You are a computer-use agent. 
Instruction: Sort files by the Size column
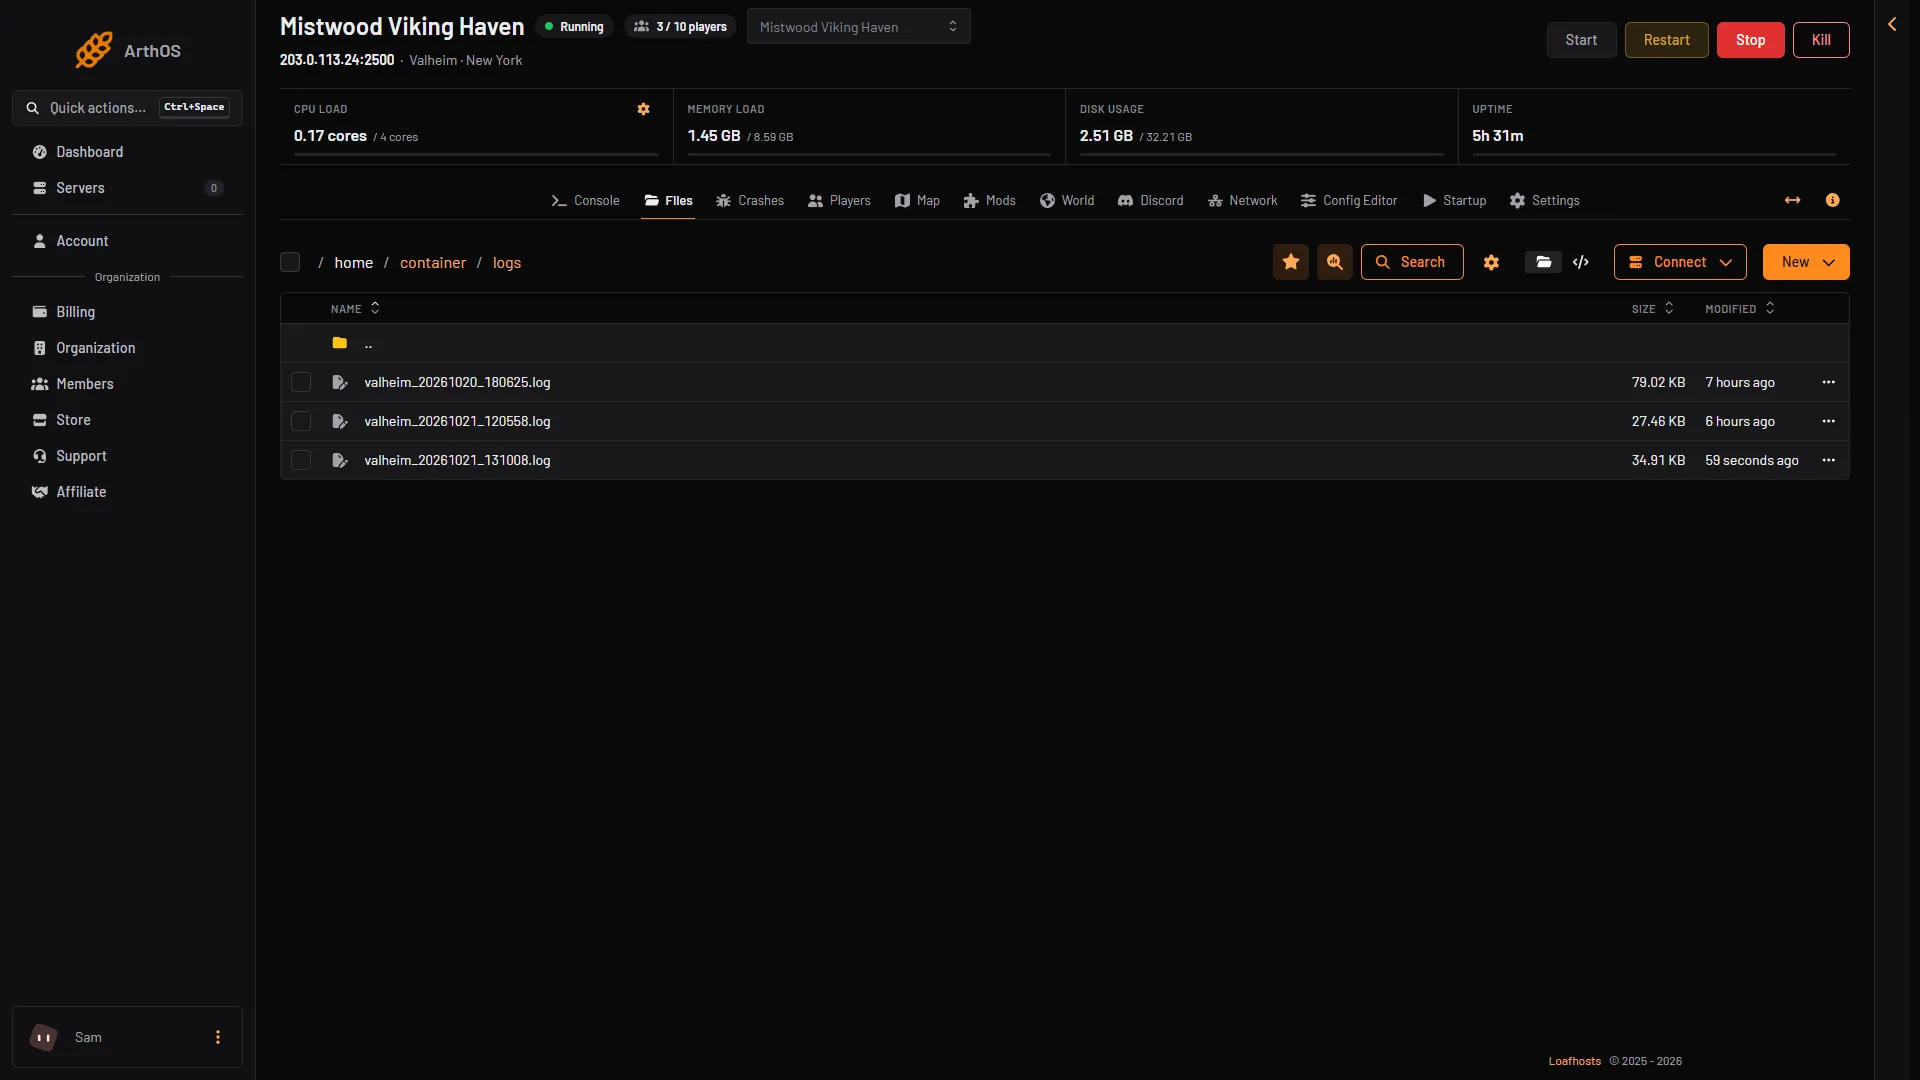click(1653, 309)
